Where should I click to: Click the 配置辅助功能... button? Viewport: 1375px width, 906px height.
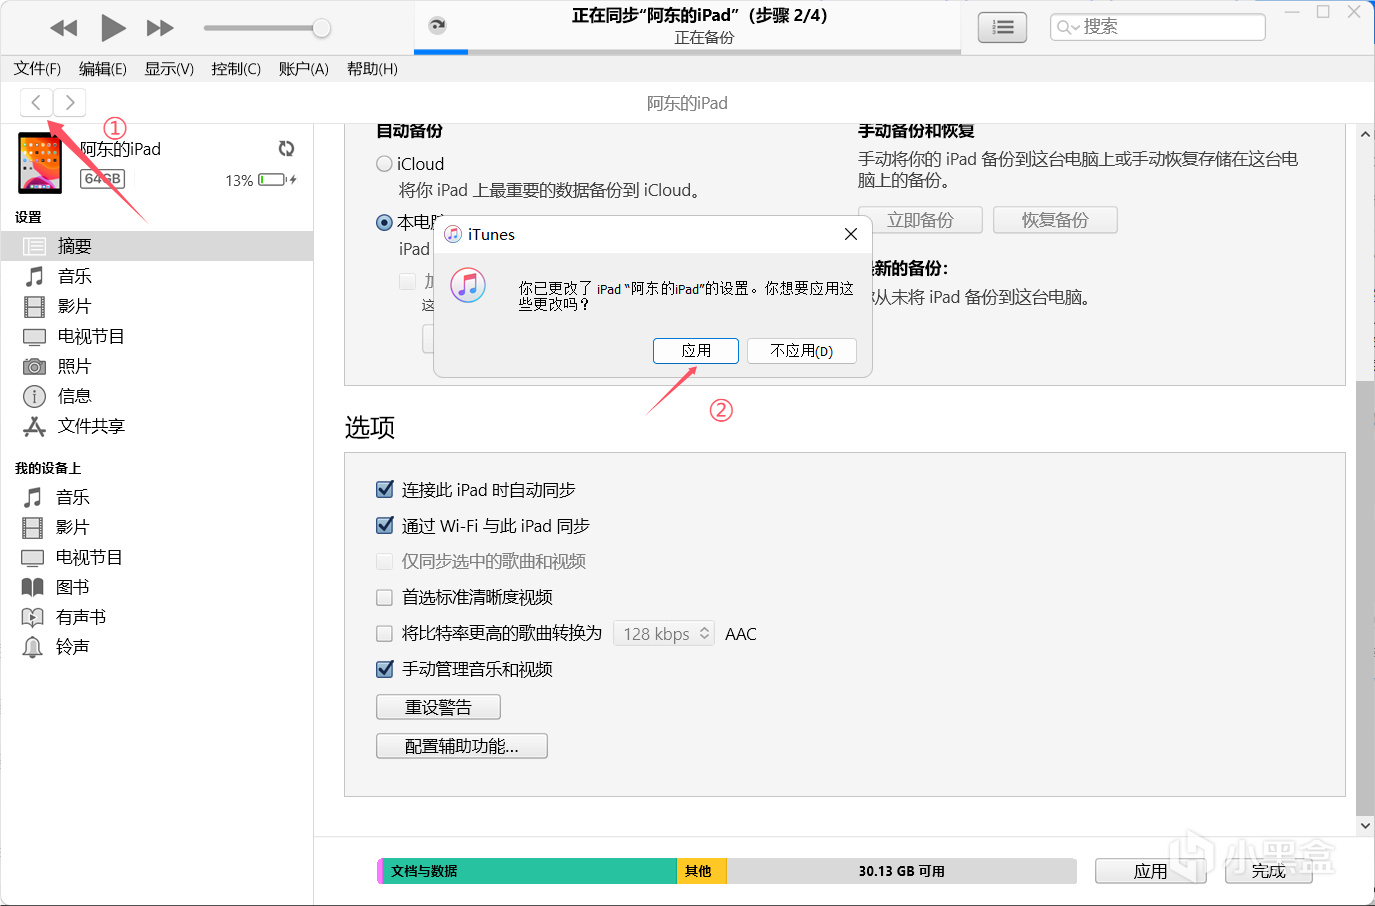pos(462,746)
